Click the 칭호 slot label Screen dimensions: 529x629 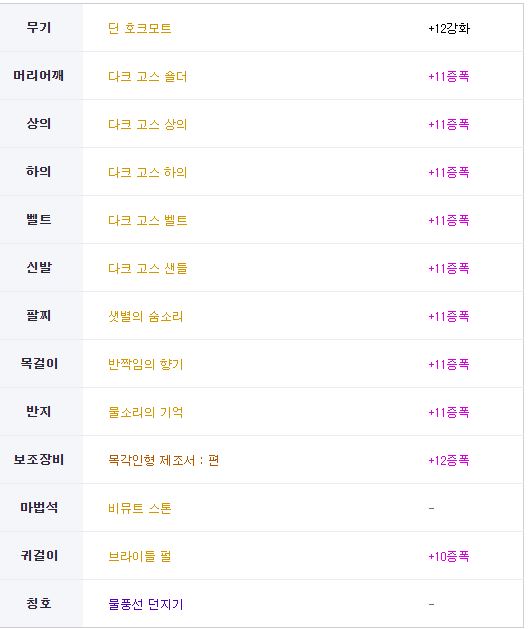coord(39,603)
